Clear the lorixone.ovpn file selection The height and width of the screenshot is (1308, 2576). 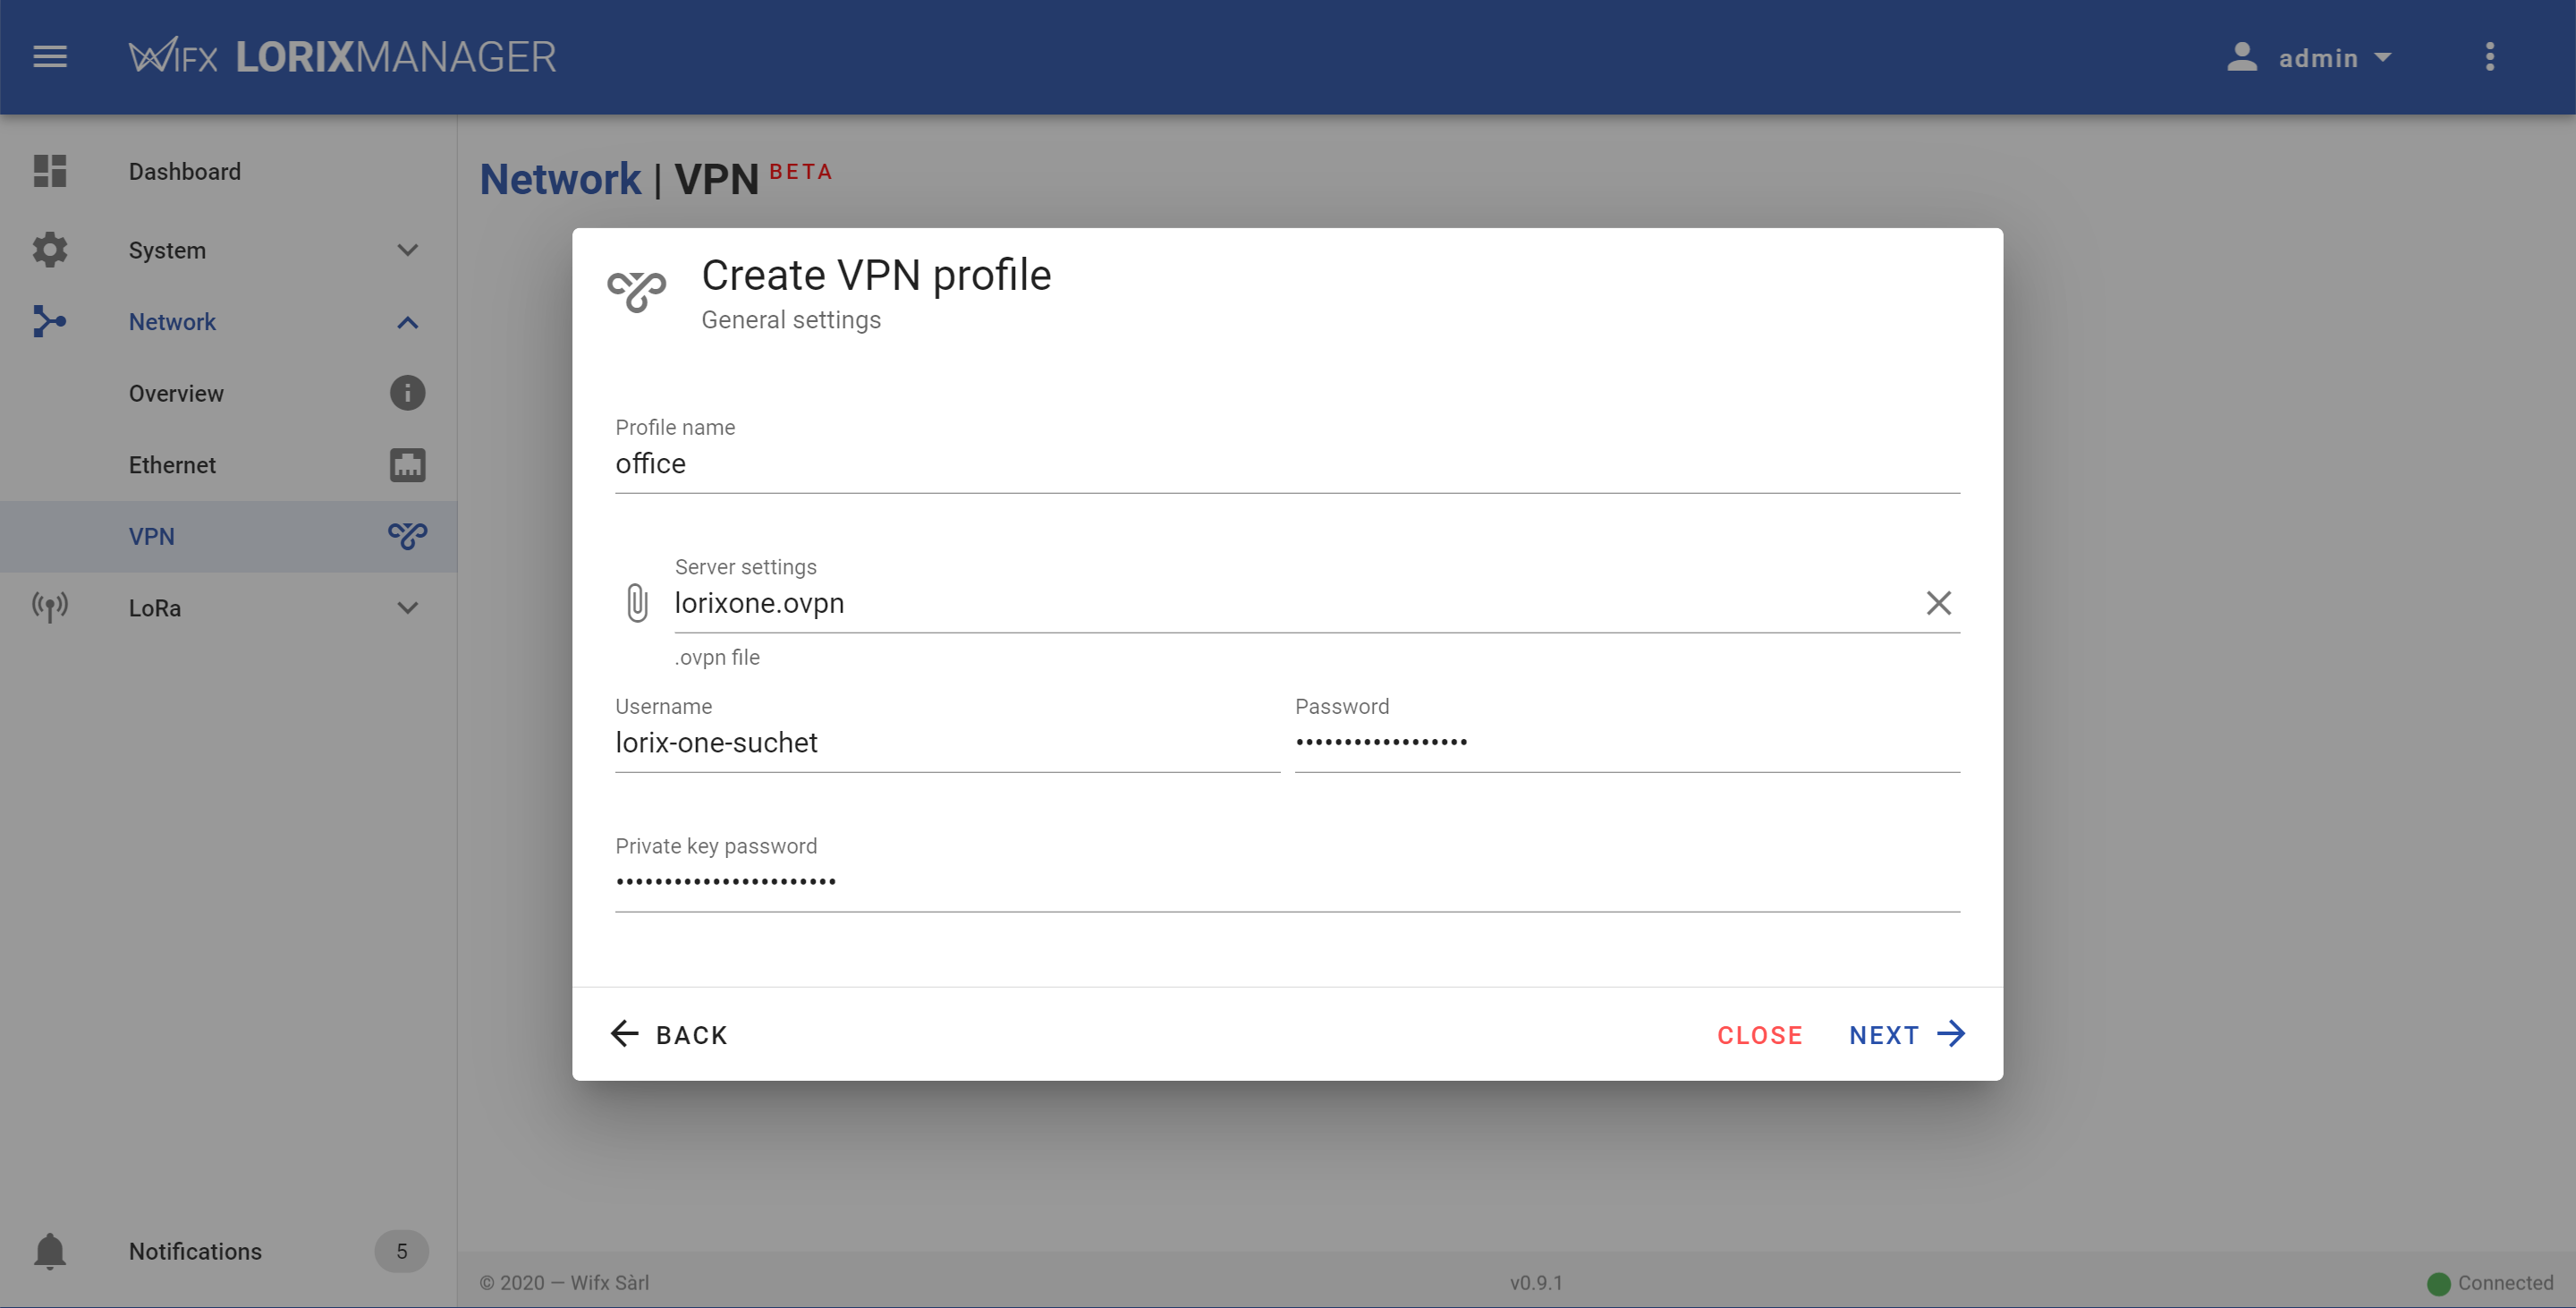tap(1938, 603)
